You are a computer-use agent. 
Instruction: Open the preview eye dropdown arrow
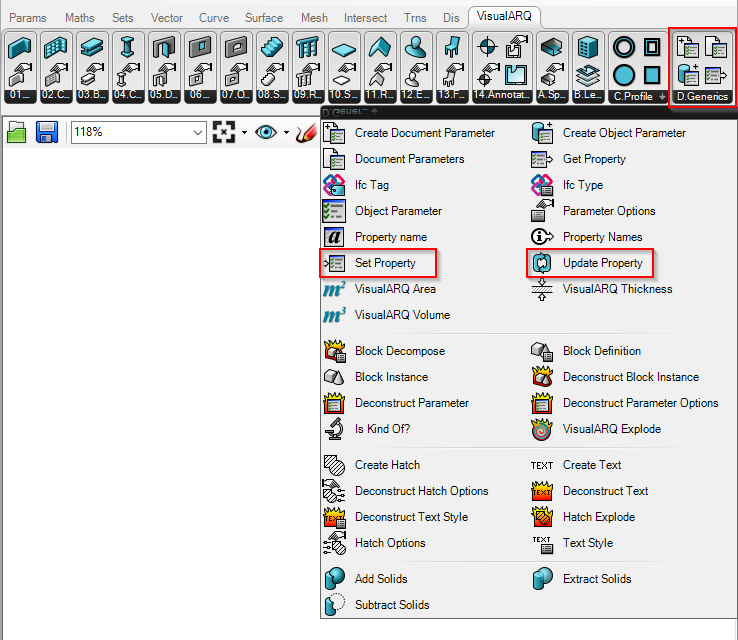pyautogui.click(x=286, y=132)
